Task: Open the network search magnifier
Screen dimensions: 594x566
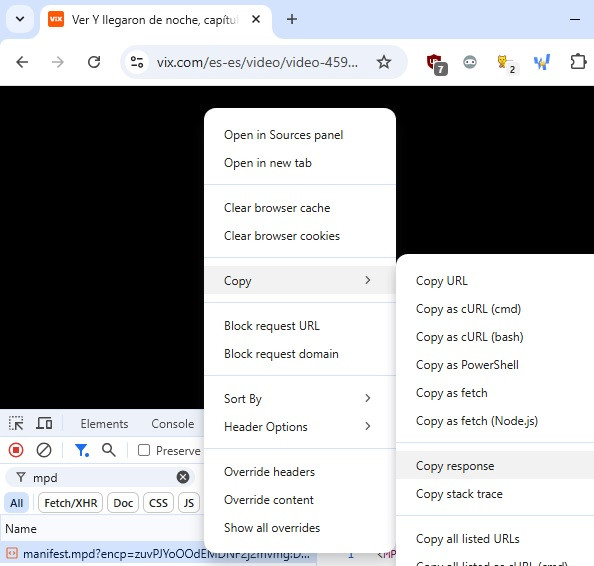Action: pyautogui.click(x=109, y=450)
